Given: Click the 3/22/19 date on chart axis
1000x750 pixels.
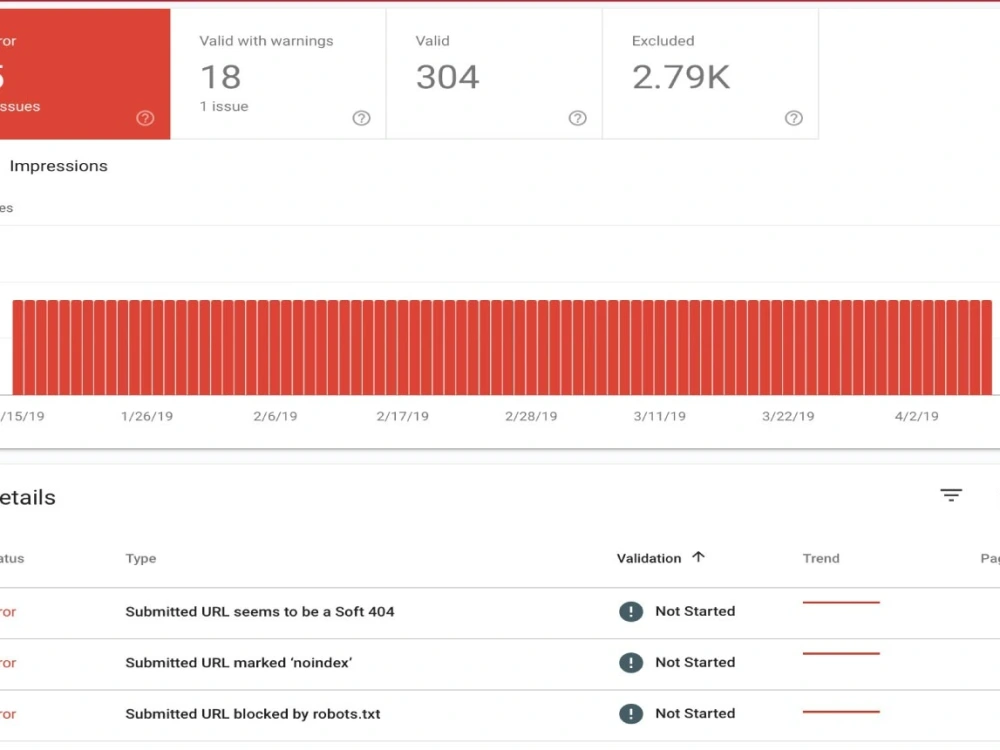Looking at the screenshot, I should point(788,416).
